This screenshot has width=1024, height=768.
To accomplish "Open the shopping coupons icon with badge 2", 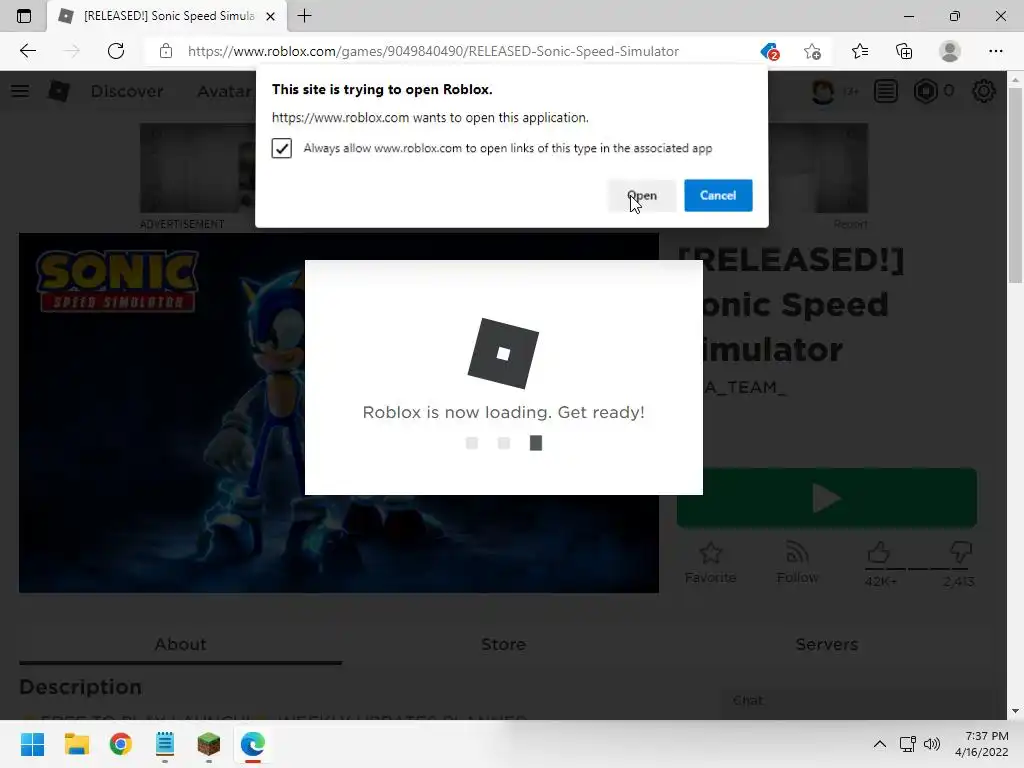I will click(769, 51).
